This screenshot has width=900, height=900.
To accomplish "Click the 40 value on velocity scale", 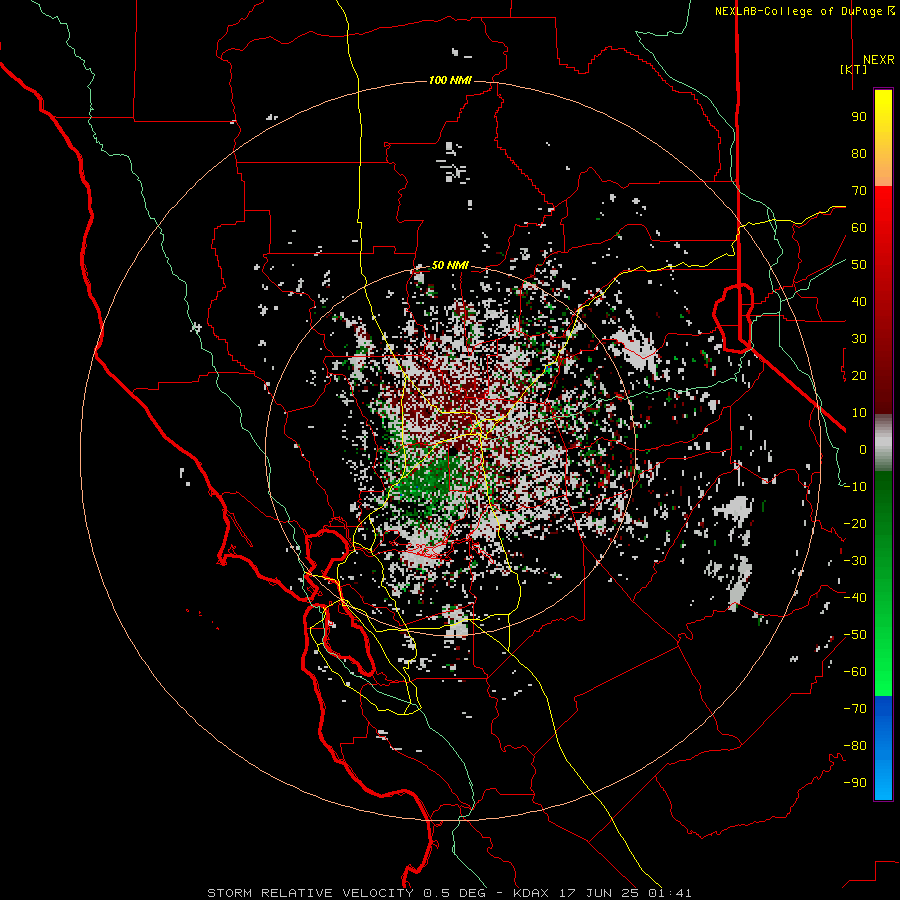I will coord(859,302).
